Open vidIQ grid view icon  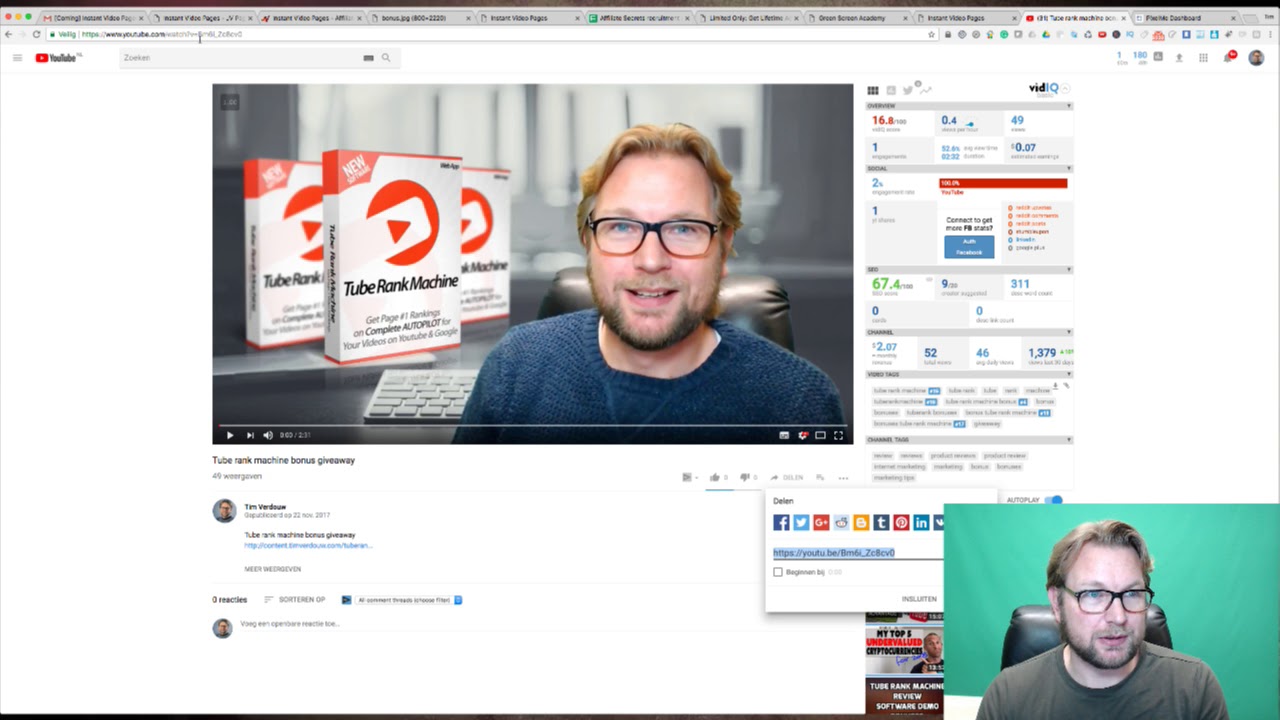872,90
